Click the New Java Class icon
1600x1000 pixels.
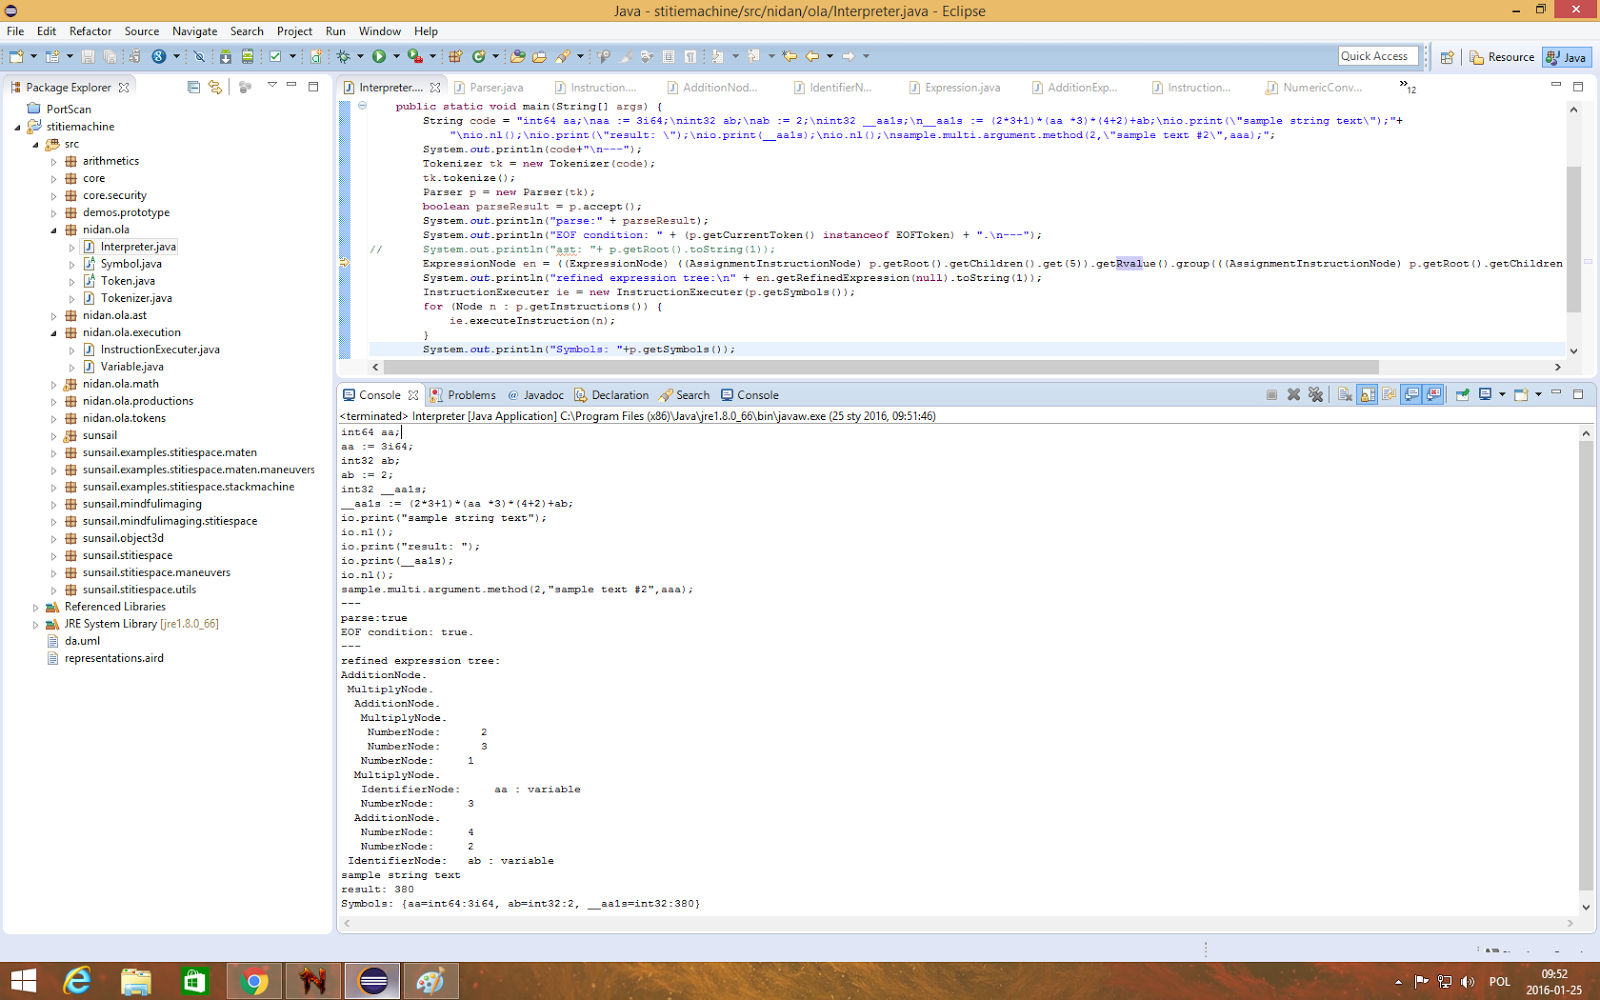tap(479, 57)
